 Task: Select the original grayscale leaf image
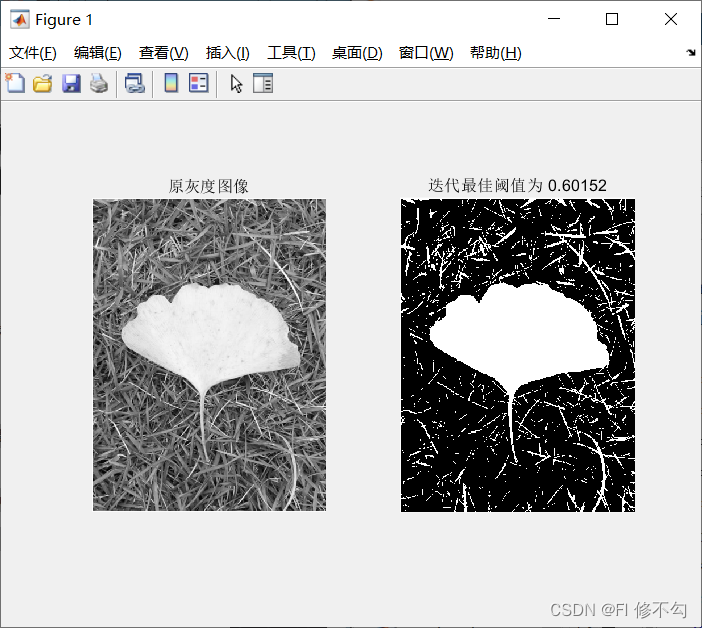coord(210,355)
